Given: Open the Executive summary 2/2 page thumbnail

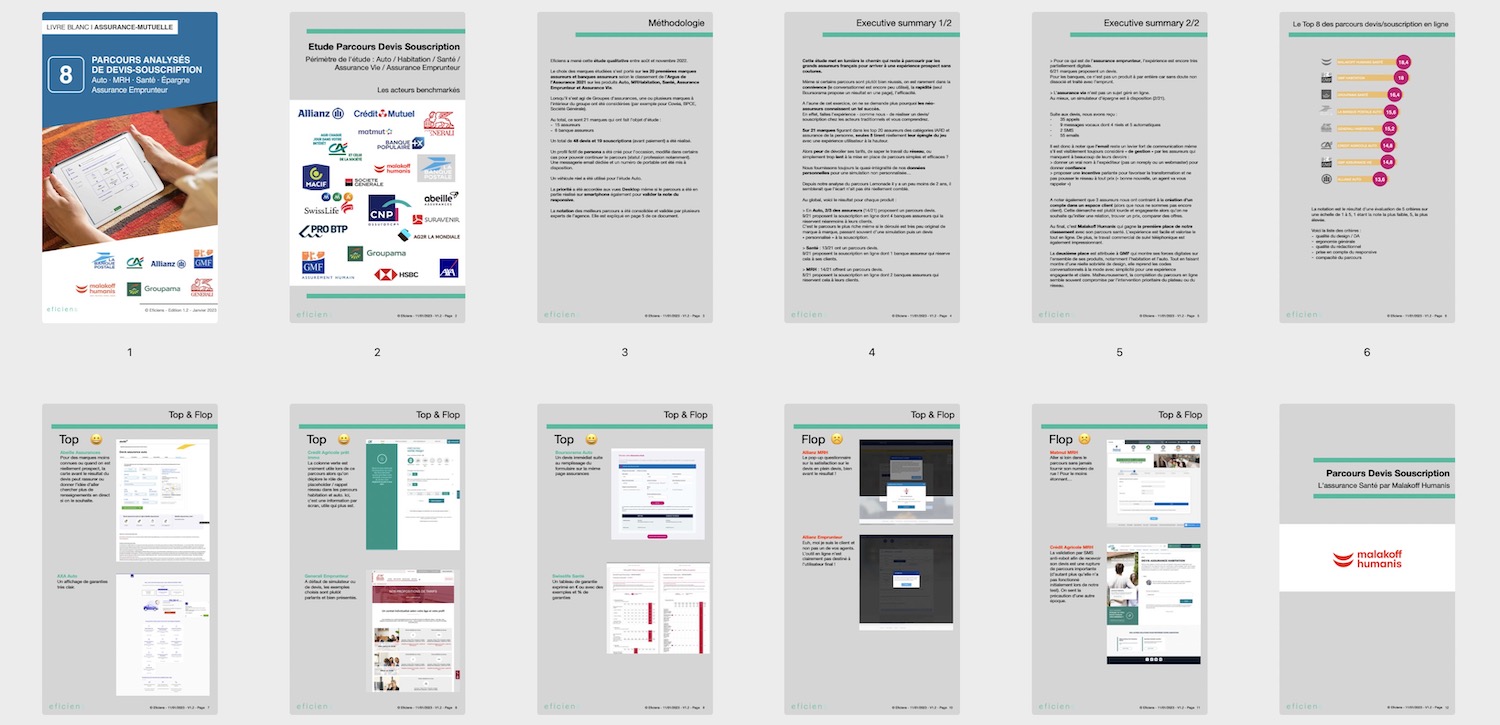Looking at the screenshot, I should (x=1120, y=167).
